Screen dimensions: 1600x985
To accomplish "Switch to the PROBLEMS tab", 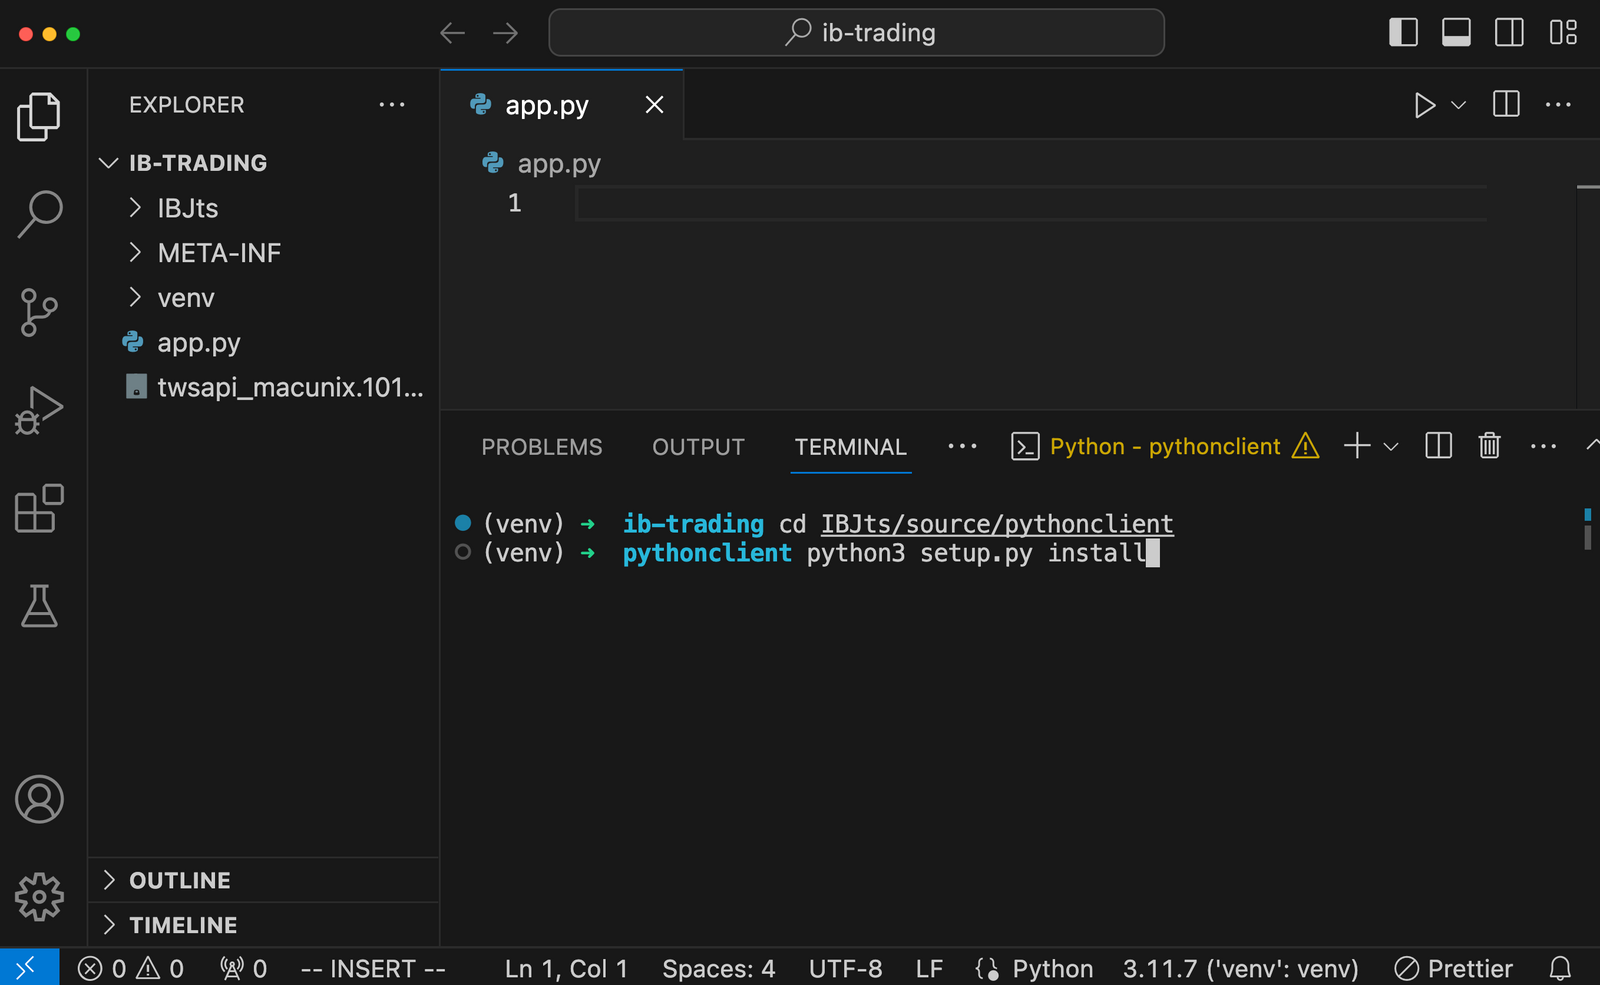I will 542,447.
